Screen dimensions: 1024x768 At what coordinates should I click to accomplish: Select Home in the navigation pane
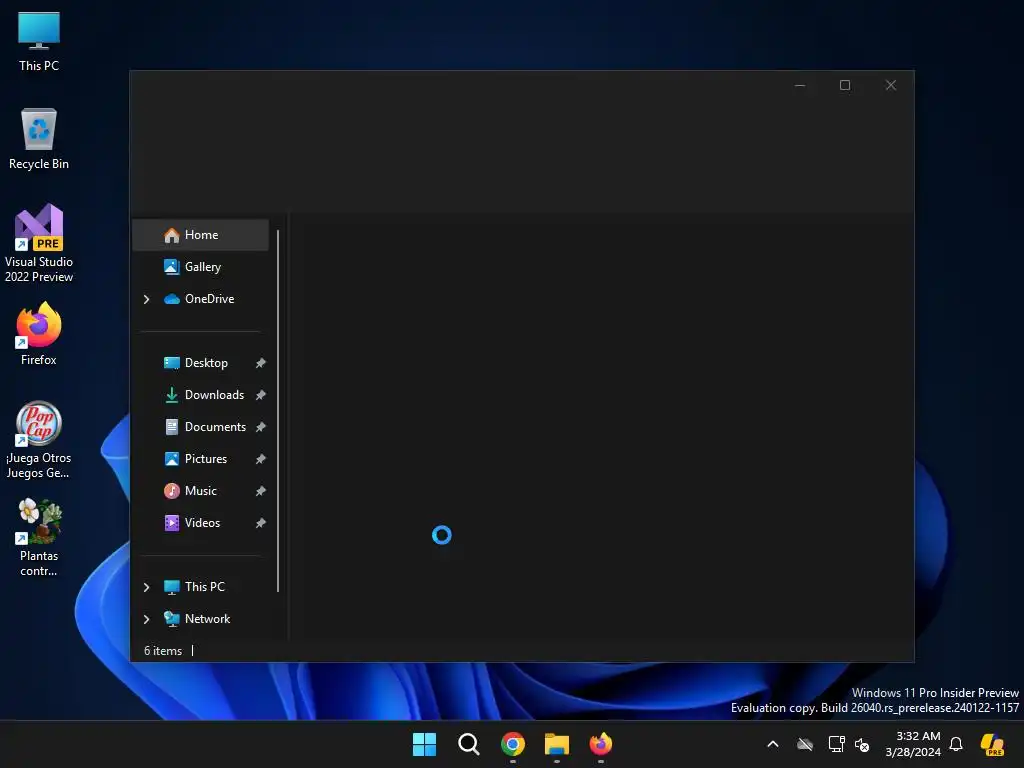point(200,235)
